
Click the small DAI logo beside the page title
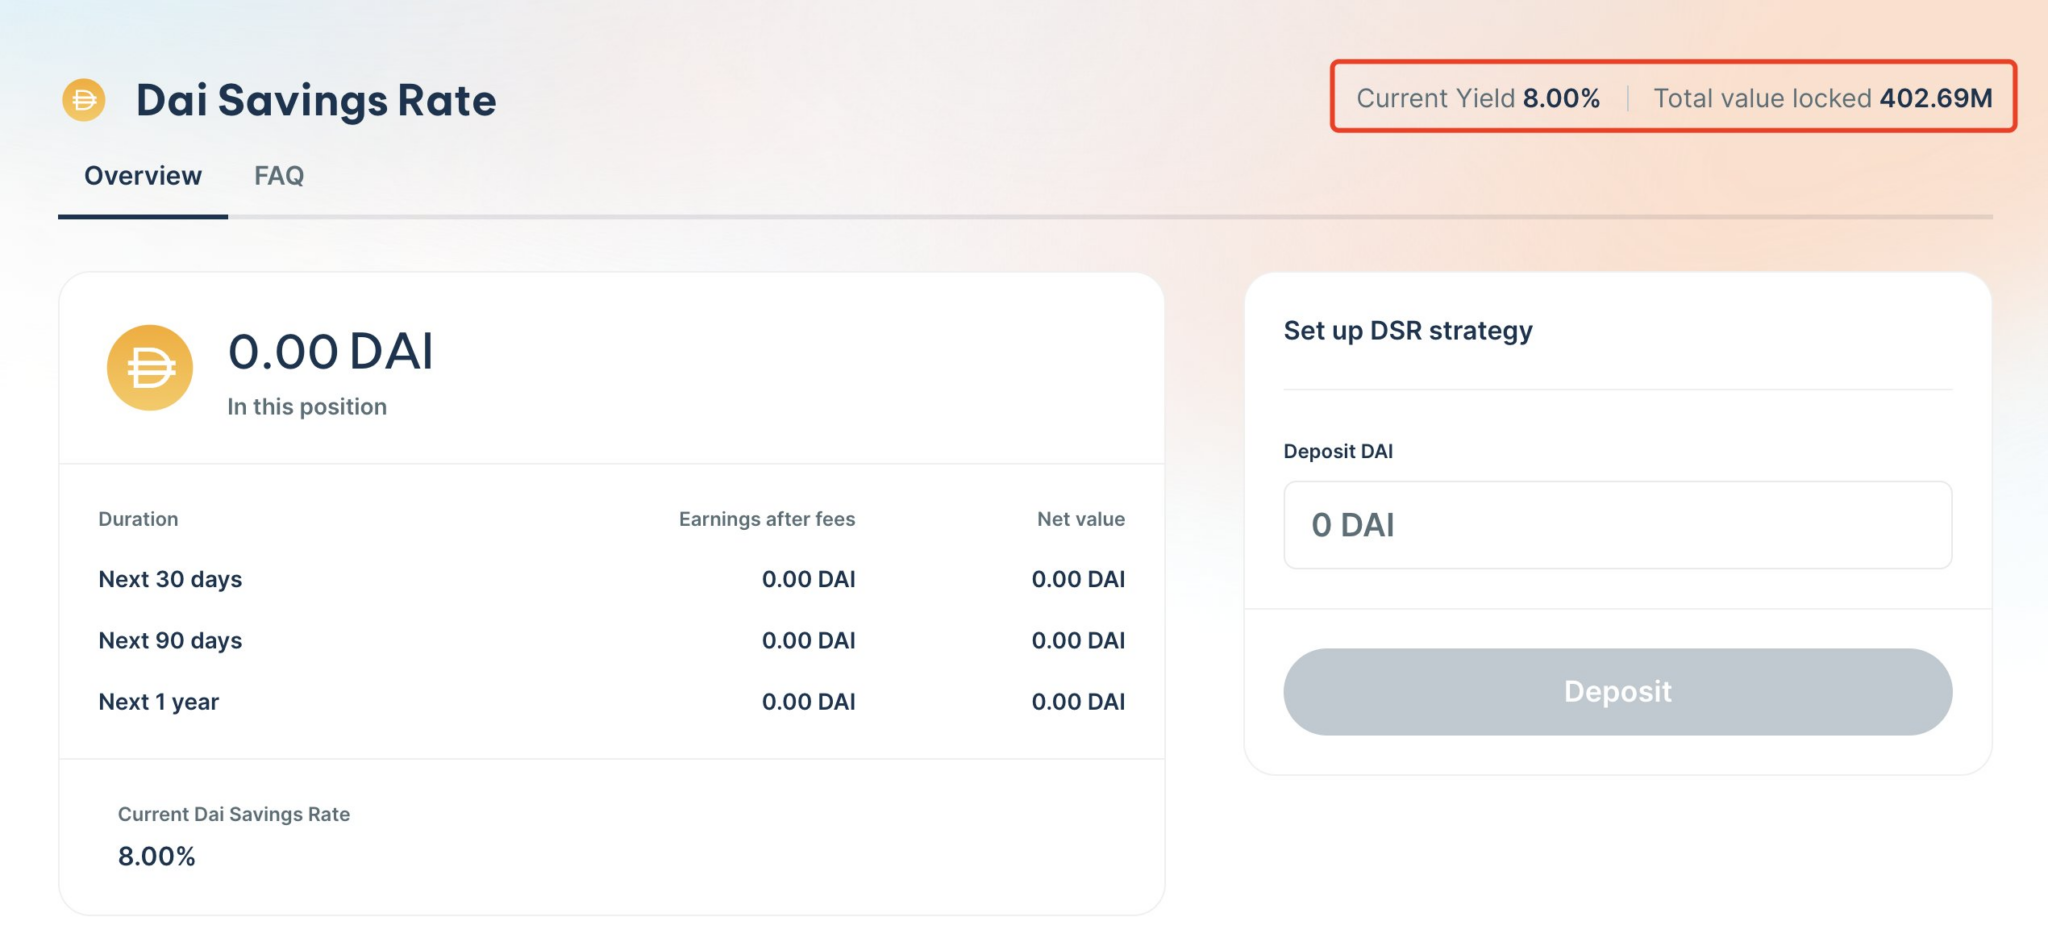click(84, 100)
